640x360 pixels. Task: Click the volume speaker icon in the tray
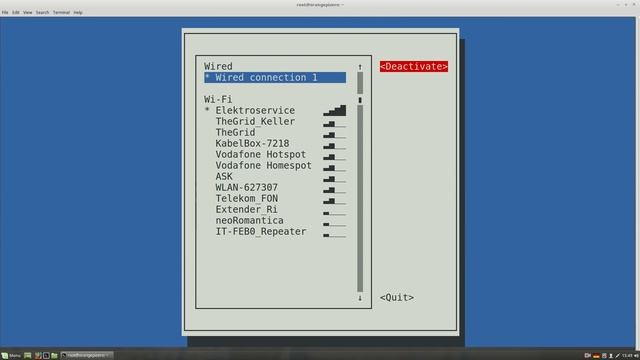coord(636,356)
